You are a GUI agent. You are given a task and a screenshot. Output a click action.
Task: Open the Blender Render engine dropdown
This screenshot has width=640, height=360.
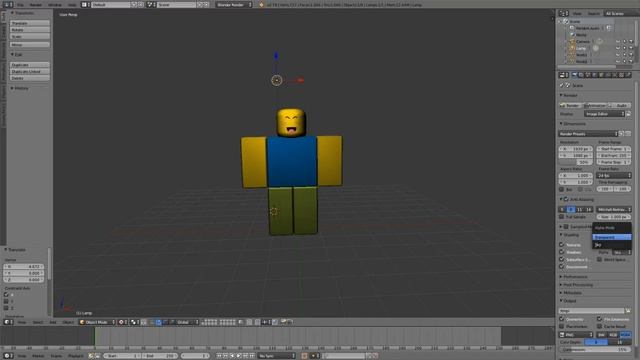click(233, 4)
